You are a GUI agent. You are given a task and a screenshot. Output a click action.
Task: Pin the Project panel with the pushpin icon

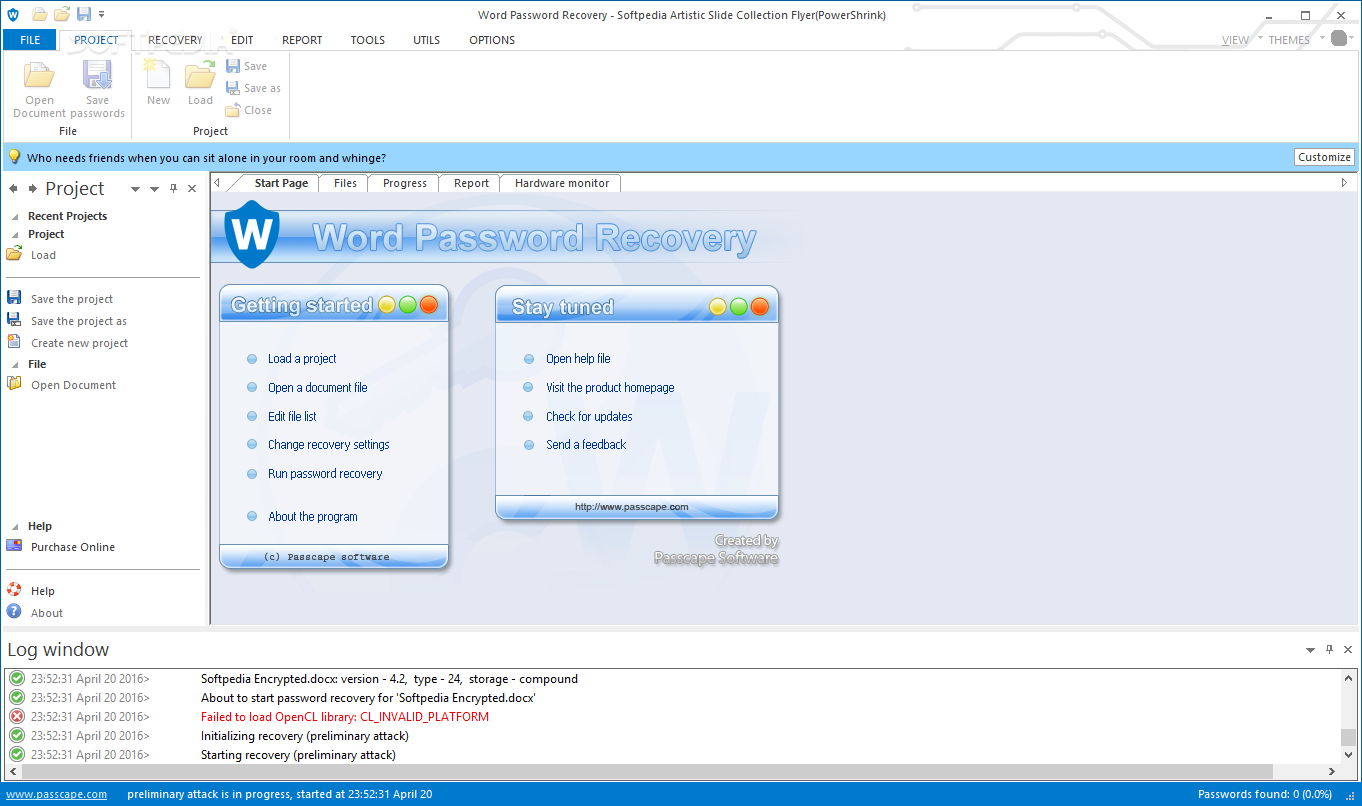click(173, 188)
